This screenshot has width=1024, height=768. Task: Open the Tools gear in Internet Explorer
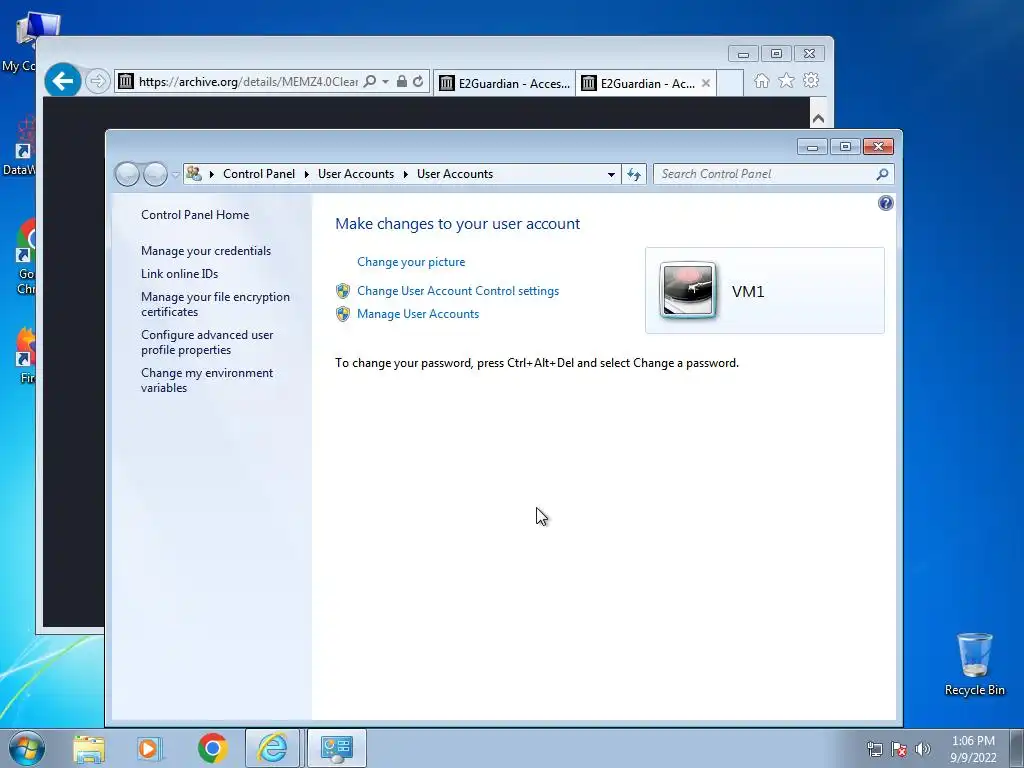[x=811, y=80]
